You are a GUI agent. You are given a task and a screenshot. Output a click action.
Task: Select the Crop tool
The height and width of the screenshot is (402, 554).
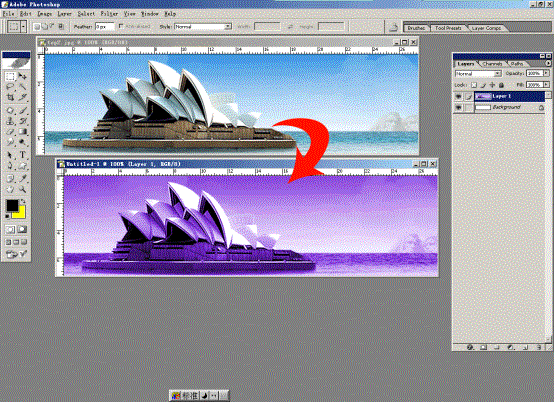pyautogui.click(x=10, y=97)
